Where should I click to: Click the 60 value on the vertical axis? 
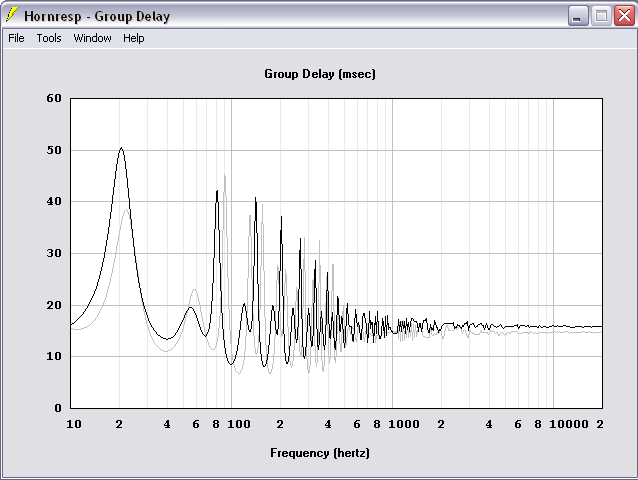54,98
